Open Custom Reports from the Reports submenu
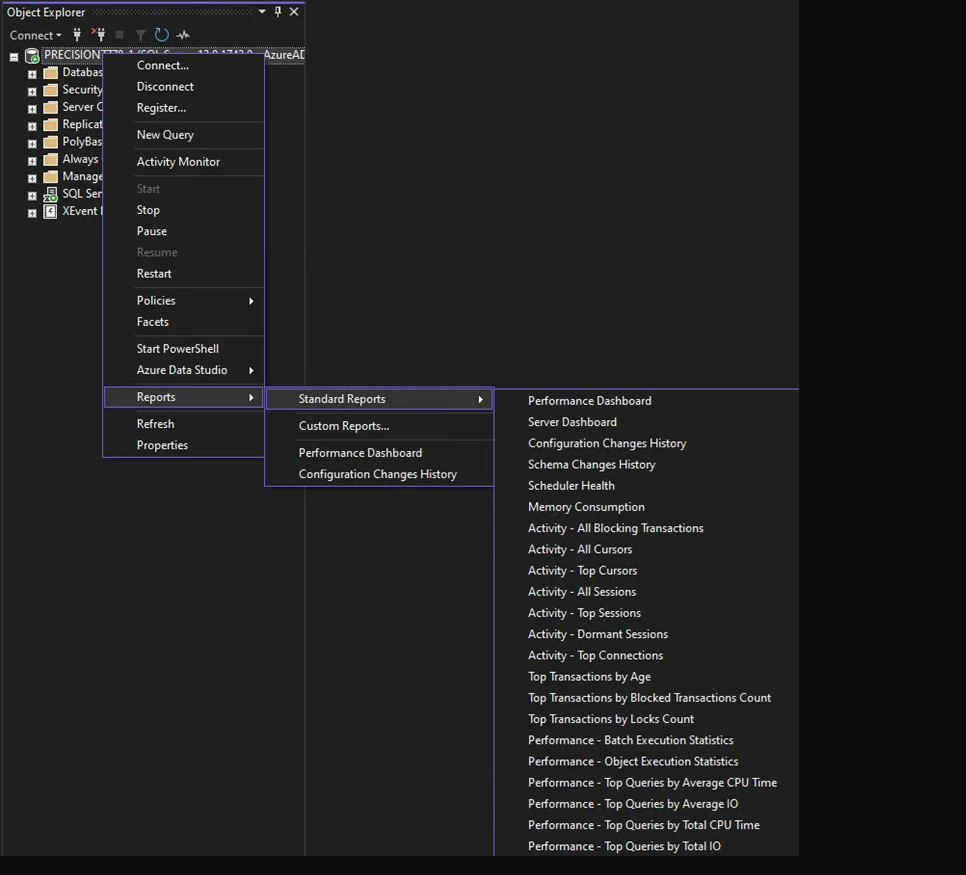The width and height of the screenshot is (966, 875). pyautogui.click(x=344, y=426)
